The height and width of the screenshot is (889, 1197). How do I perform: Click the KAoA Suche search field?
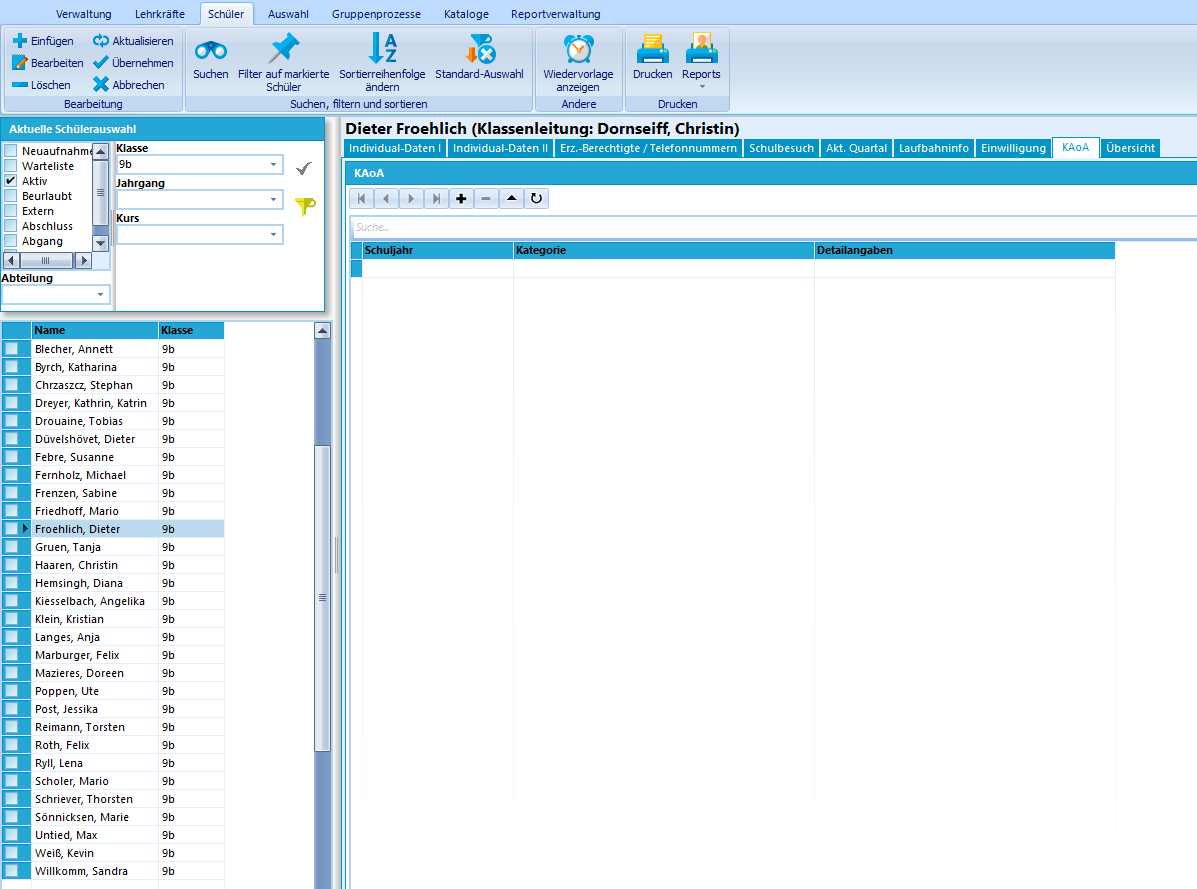point(773,227)
